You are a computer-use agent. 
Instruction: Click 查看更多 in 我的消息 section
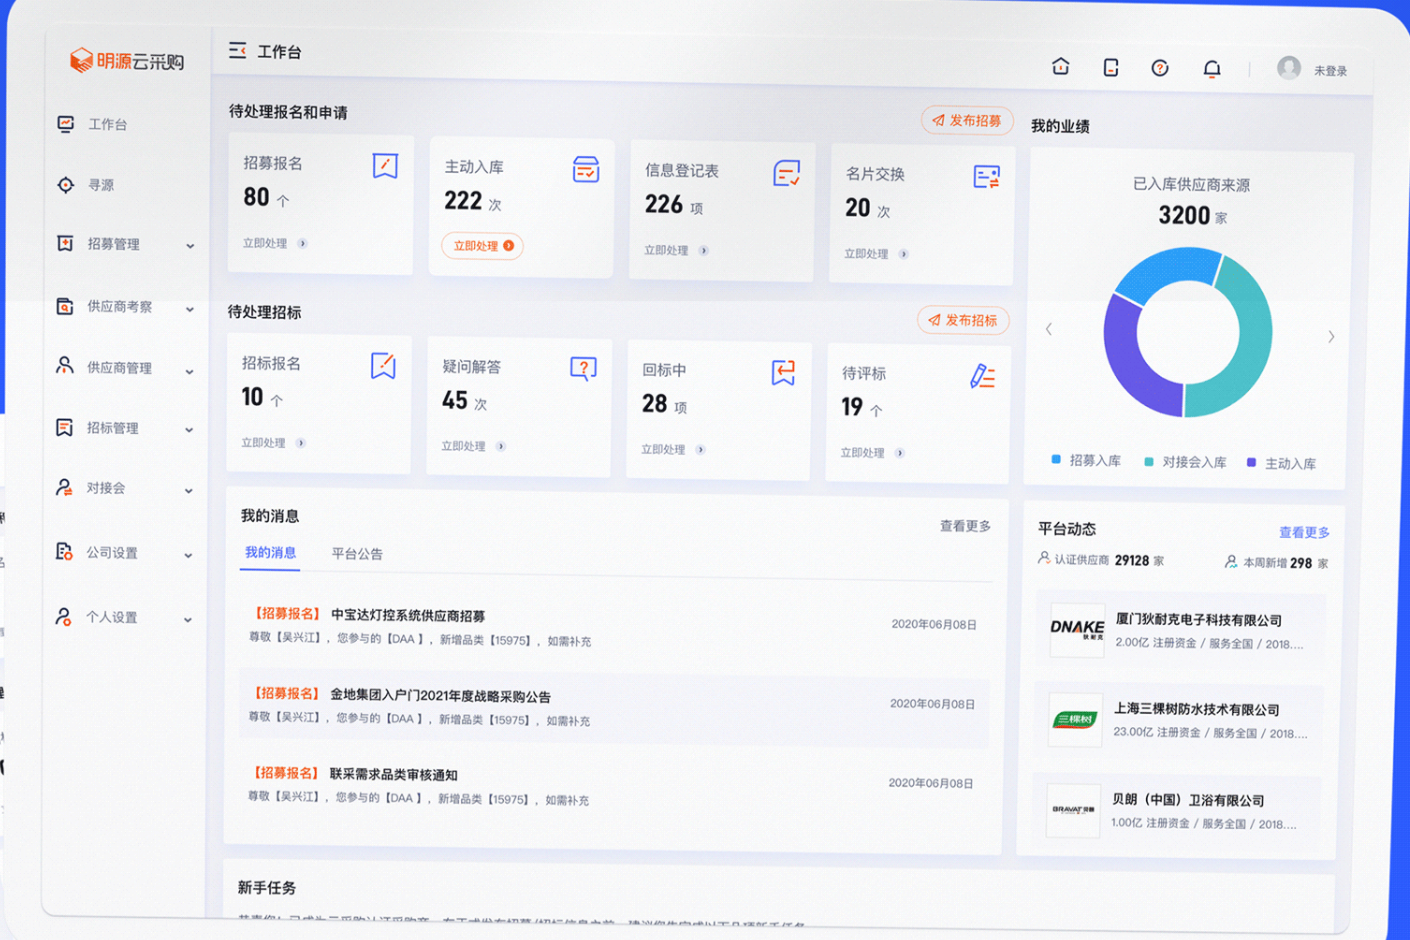[965, 526]
